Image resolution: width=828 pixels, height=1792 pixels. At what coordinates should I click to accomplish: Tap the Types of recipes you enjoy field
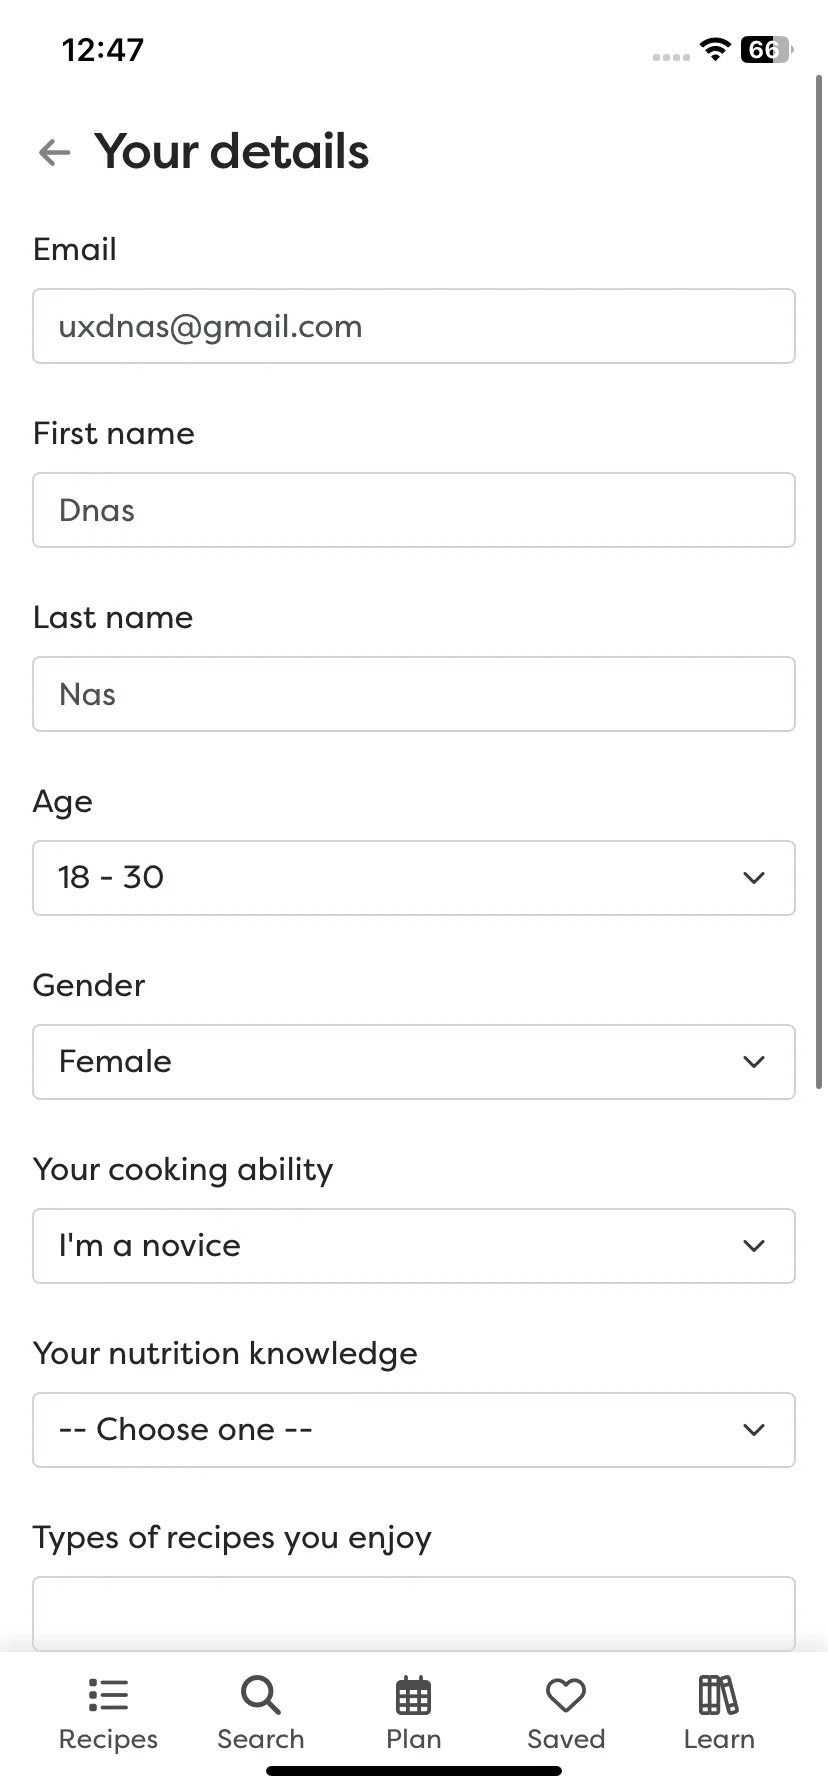(x=414, y=1614)
